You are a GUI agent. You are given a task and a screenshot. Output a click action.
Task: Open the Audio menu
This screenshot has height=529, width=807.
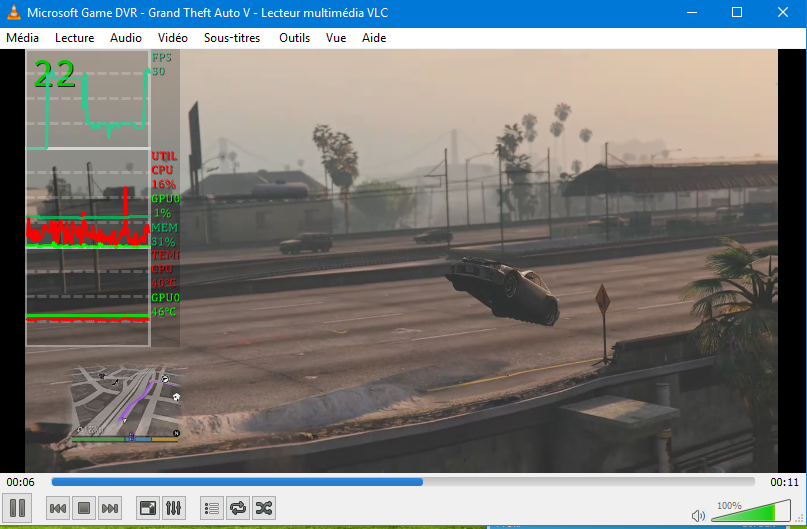coord(126,38)
